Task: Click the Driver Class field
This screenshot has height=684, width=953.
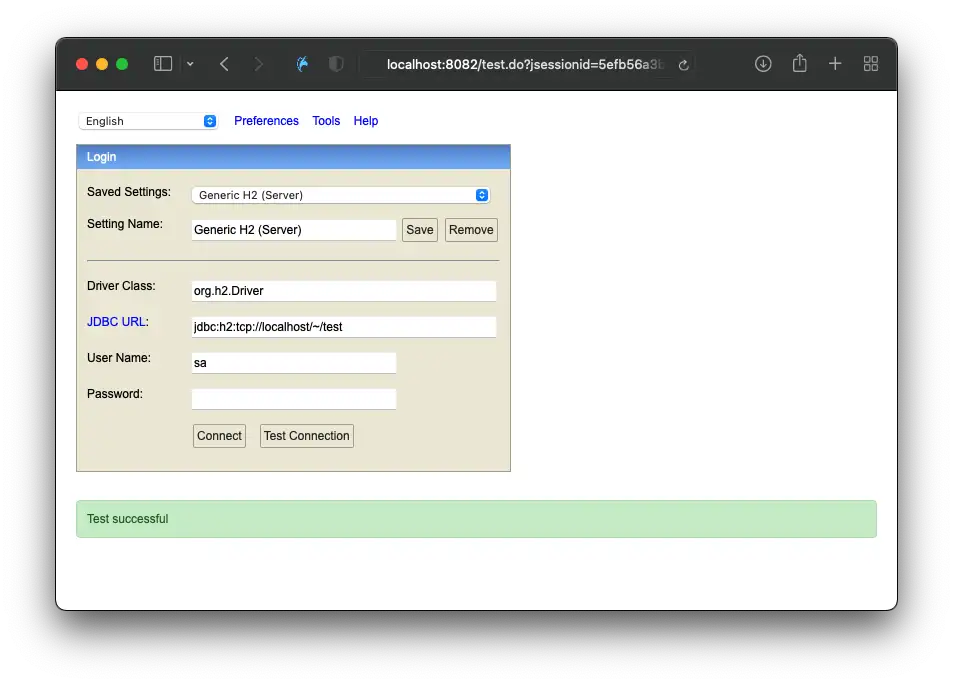Action: pos(344,291)
